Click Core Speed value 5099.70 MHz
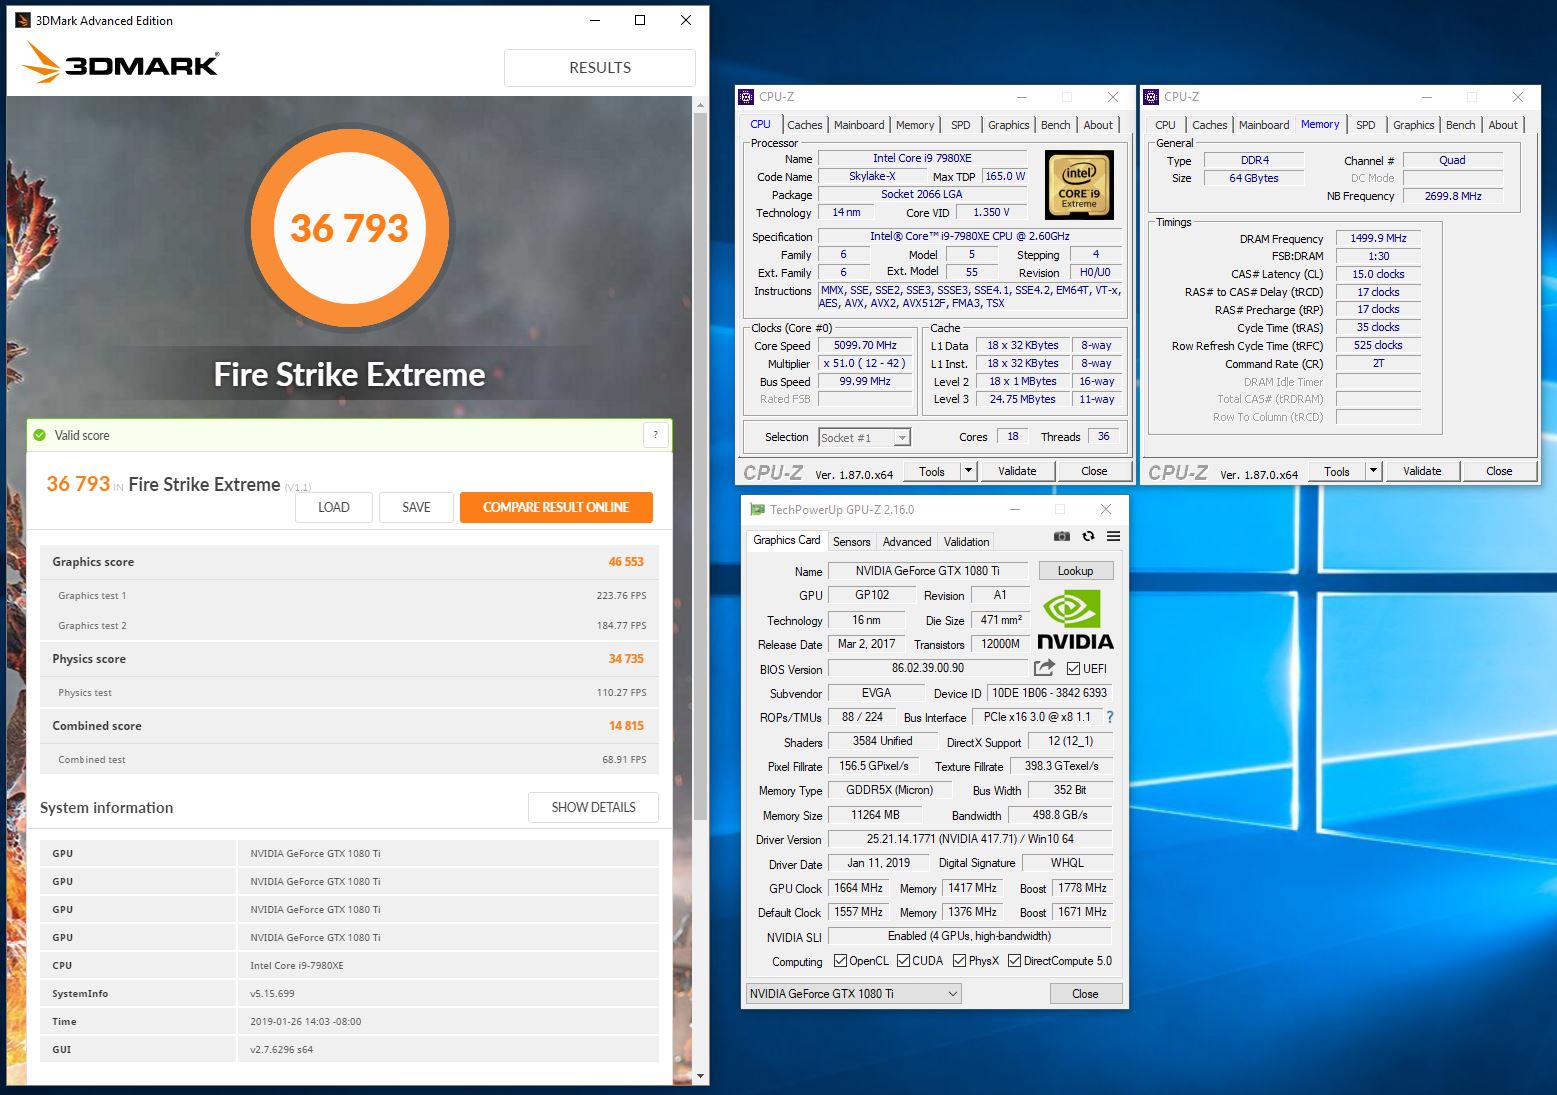Viewport: 1557px width, 1095px height. pyautogui.click(x=865, y=345)
